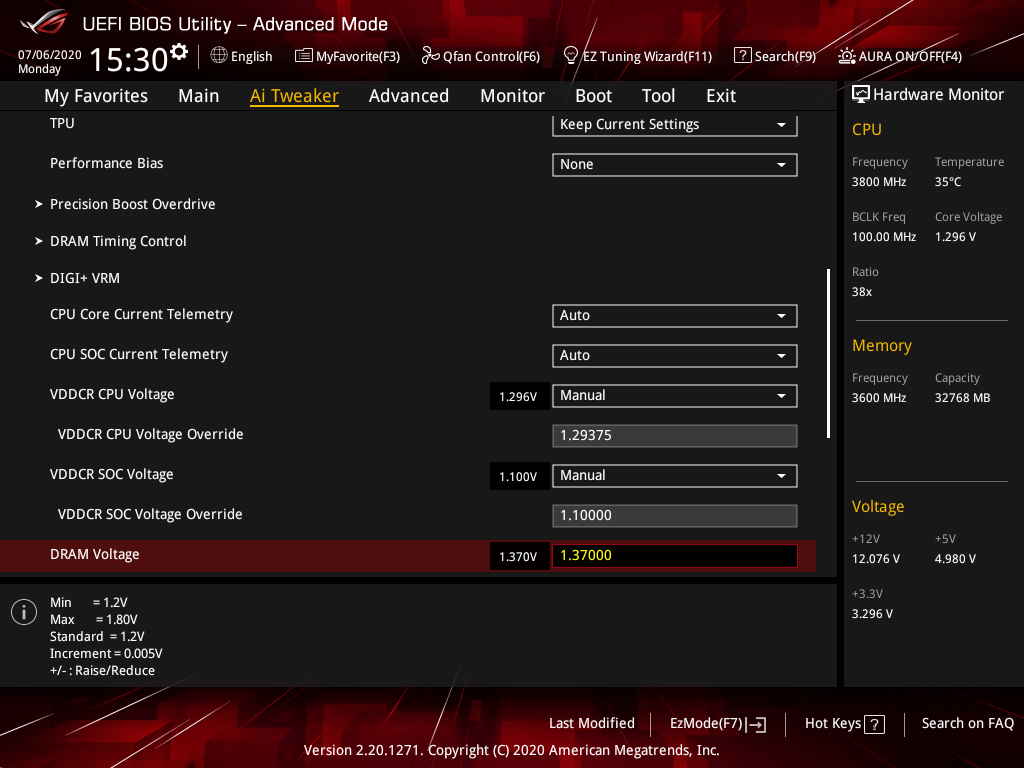Click the 38x ratio value
Image resolution: width=1024 pixels, height=768 pixels.
point(861,292)
